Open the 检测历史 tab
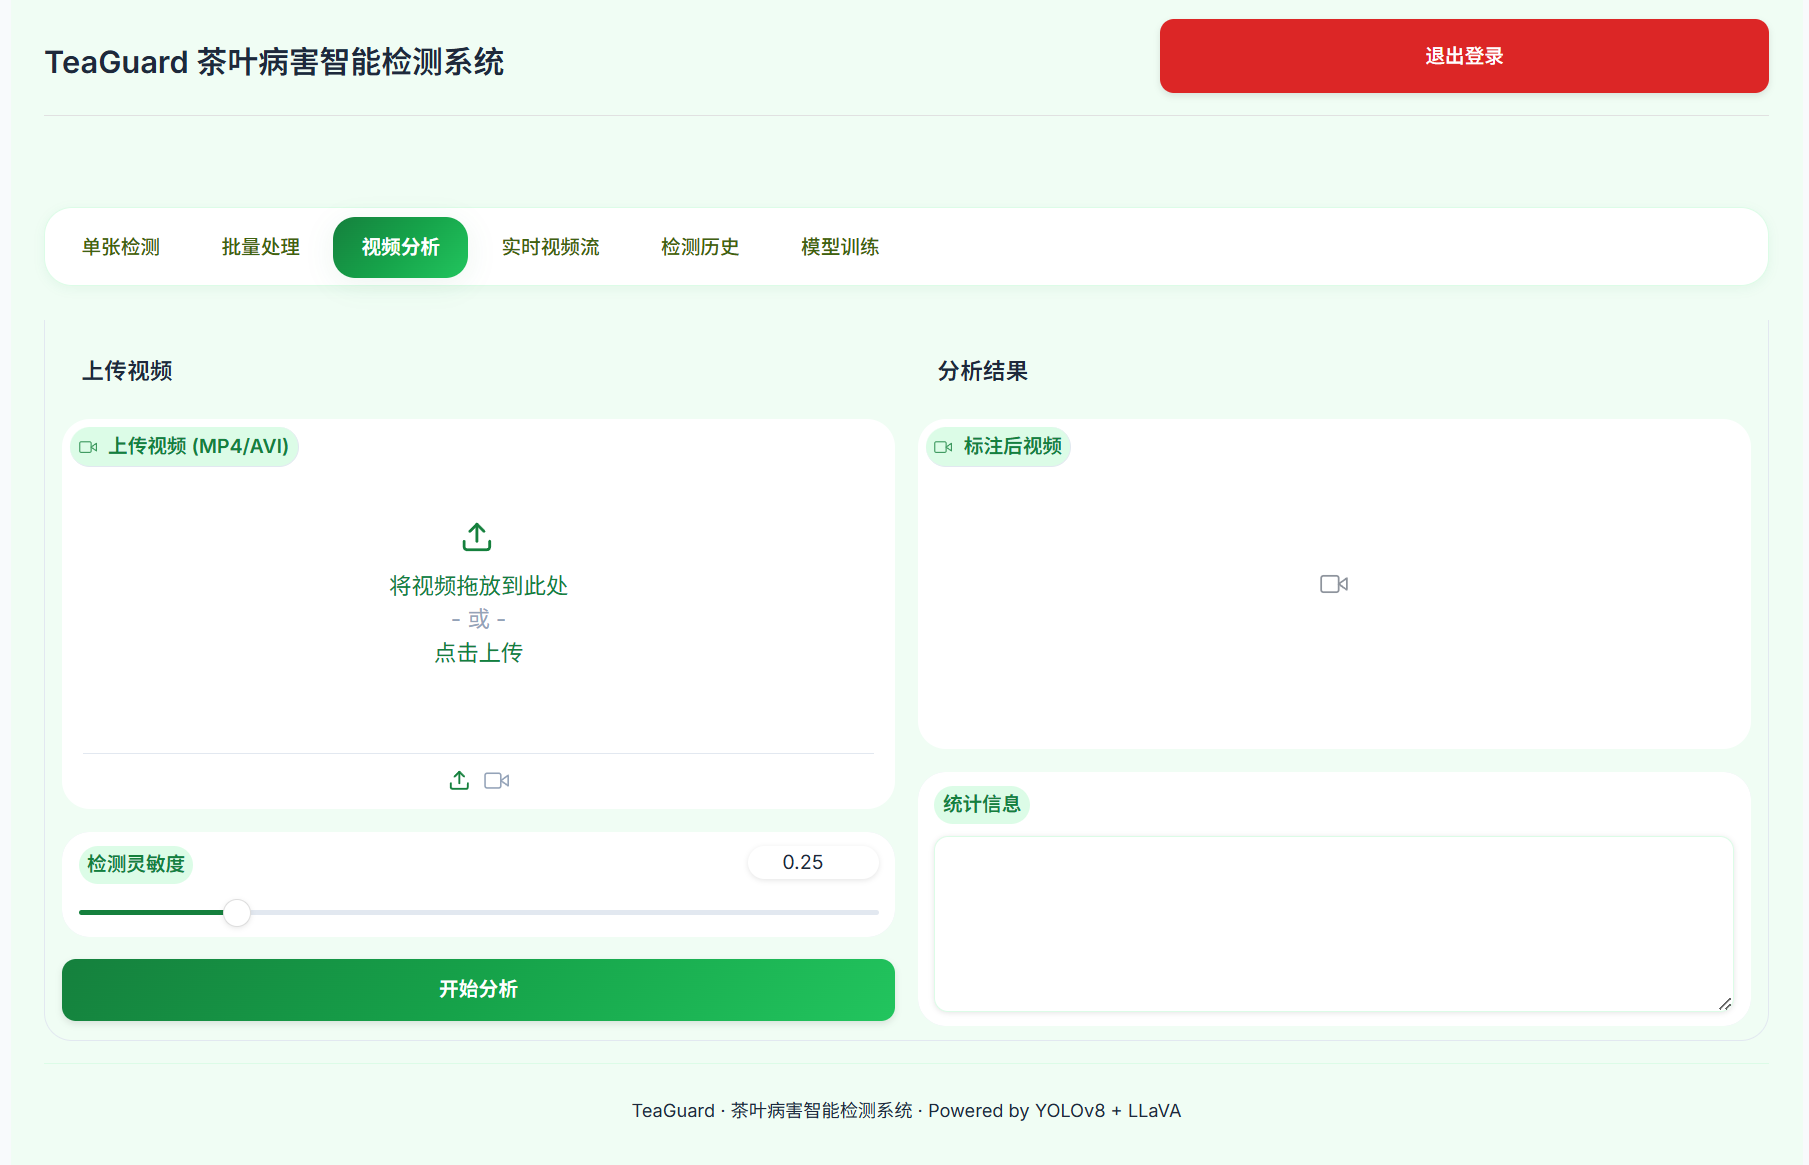Screen dimensions: 1809x1165 click(700, 247)
